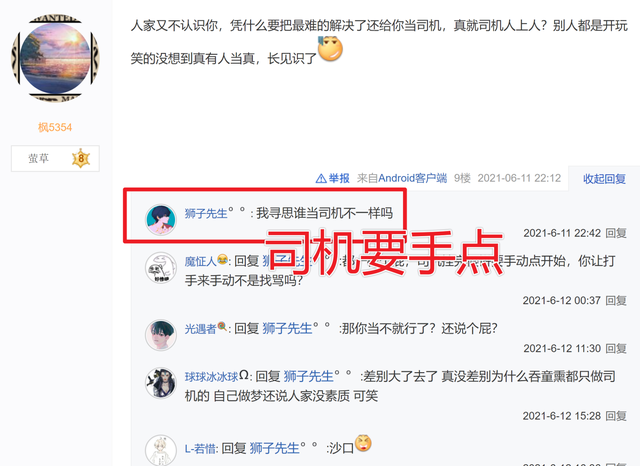This screenshot has width=640, height=466.
Task: Open the 狮子先生 username in first reply
Action: pos(206,213)
